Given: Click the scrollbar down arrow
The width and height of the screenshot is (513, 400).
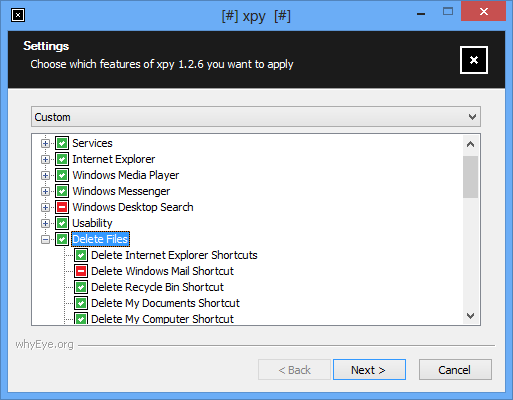Looking at the screenshot, I should click(470, 315).
